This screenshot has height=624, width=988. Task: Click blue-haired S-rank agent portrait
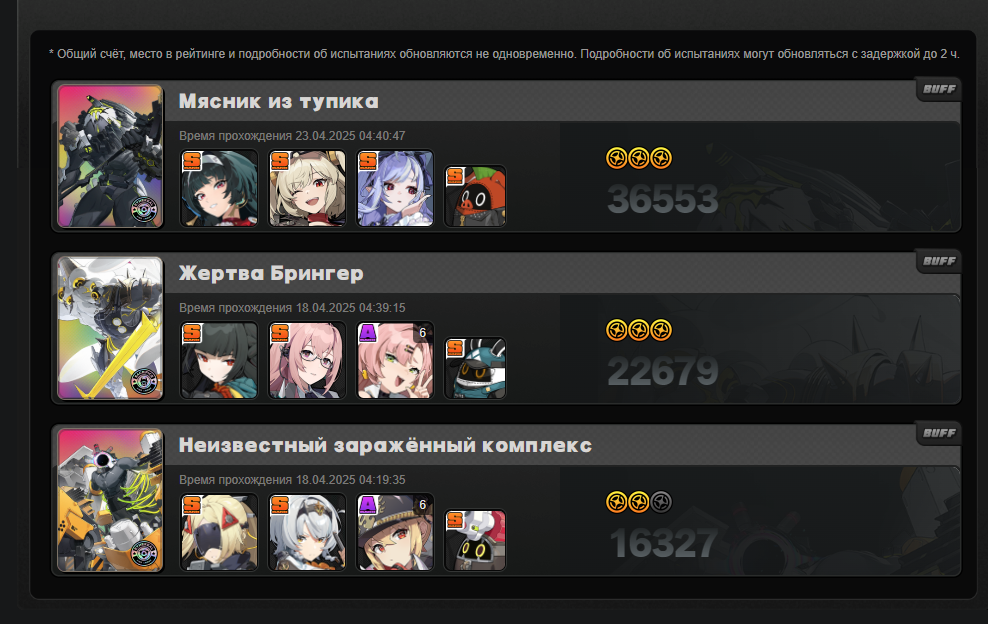pyautogui.click(x=396, y=188)
